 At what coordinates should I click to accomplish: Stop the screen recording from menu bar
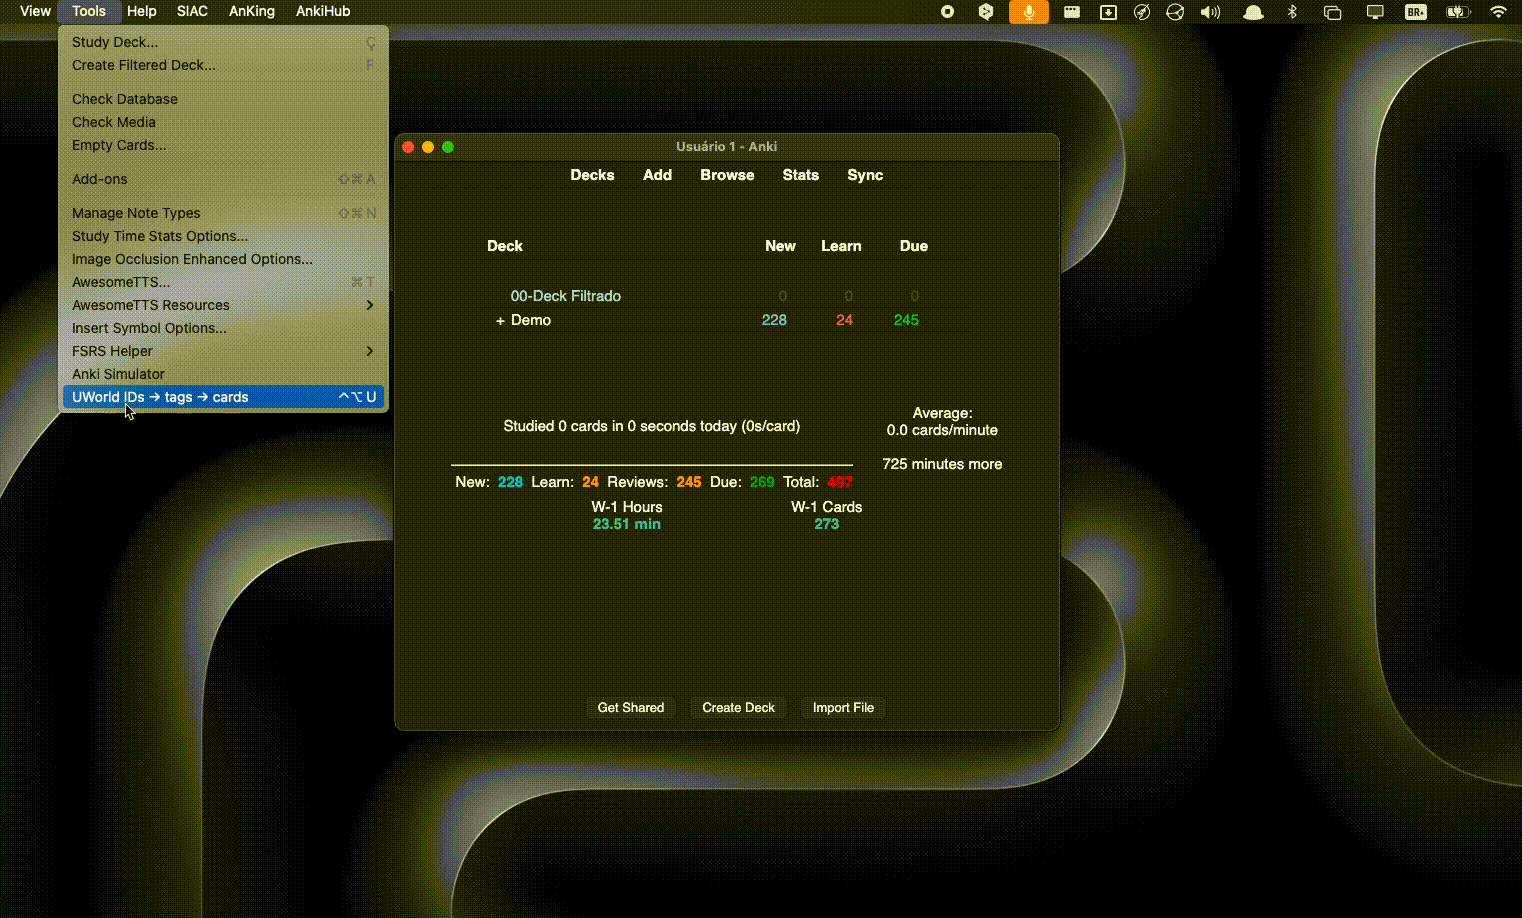(947, 12)
